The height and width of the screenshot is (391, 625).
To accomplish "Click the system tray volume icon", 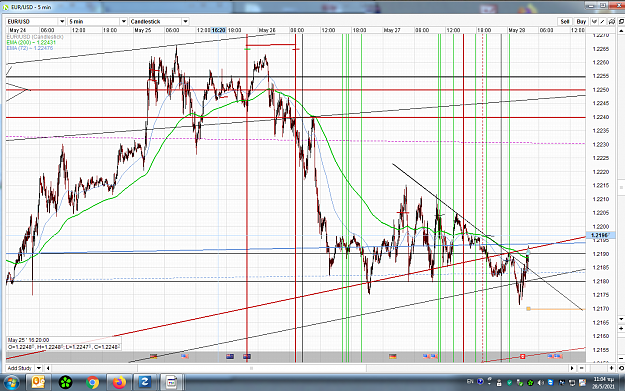I will (540, 383).
